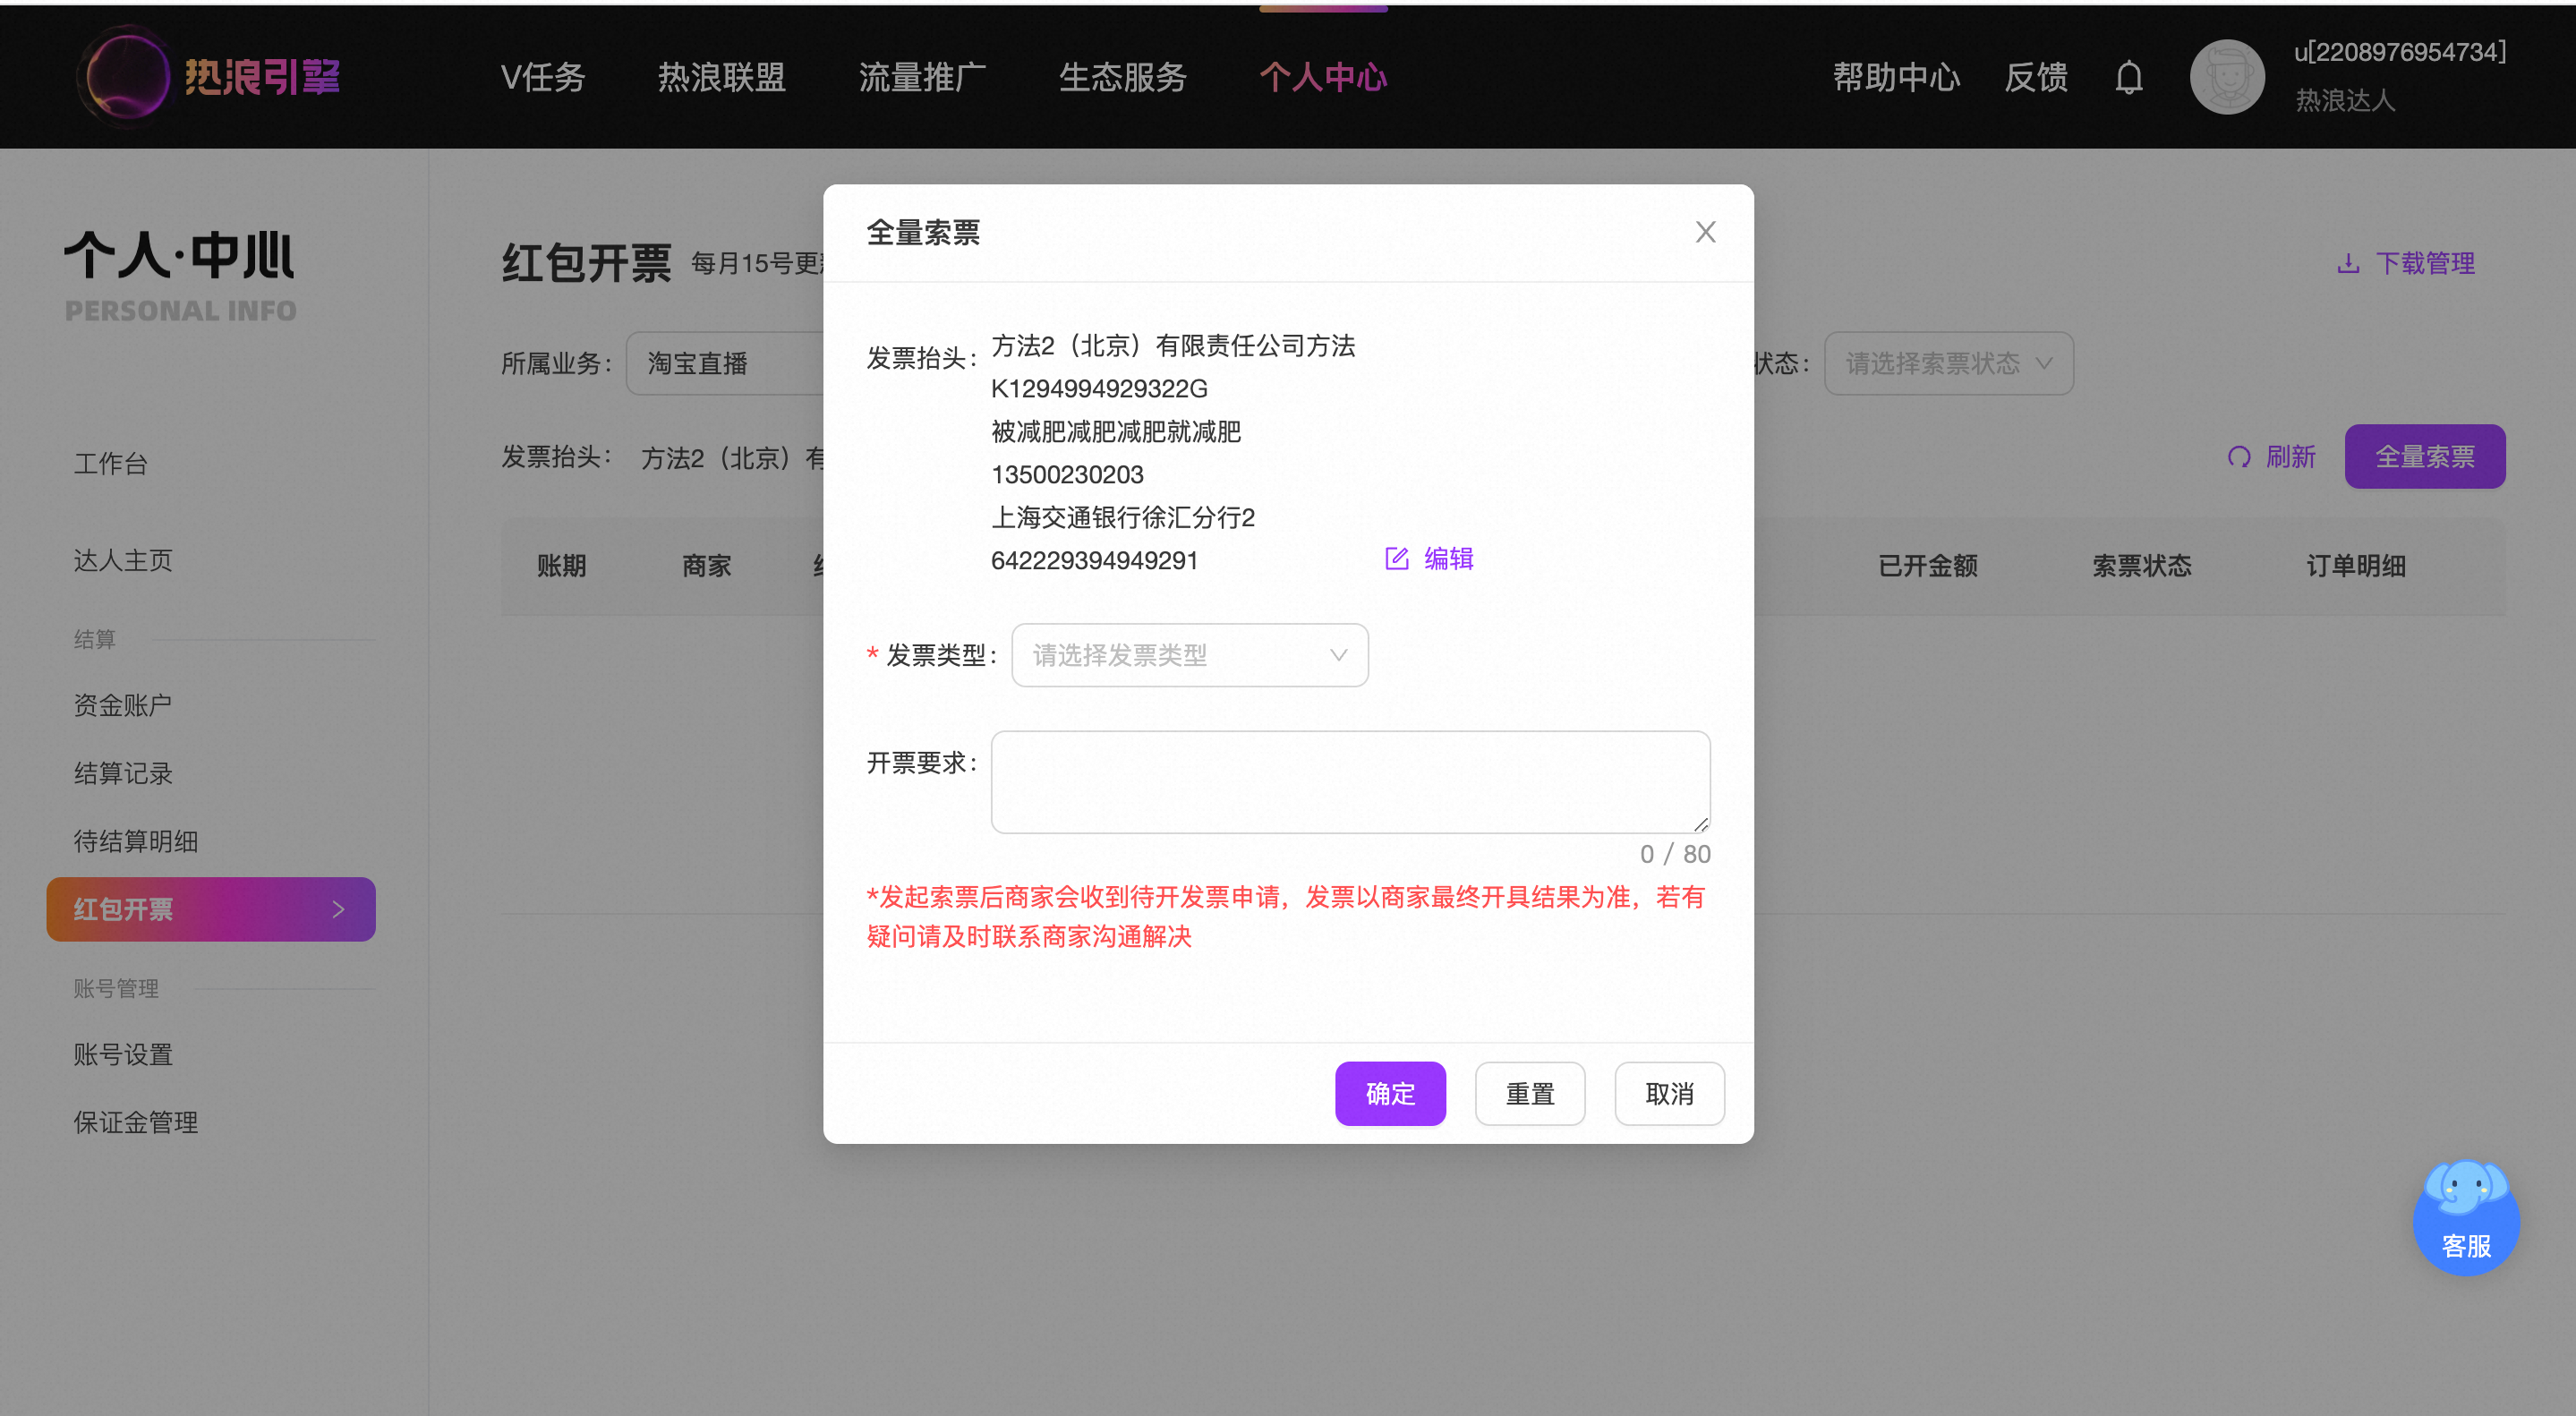The height and width of the screenshot is (1416, 2576).
Task: Click the 刷新 link text
Action: pos(2290,457)
